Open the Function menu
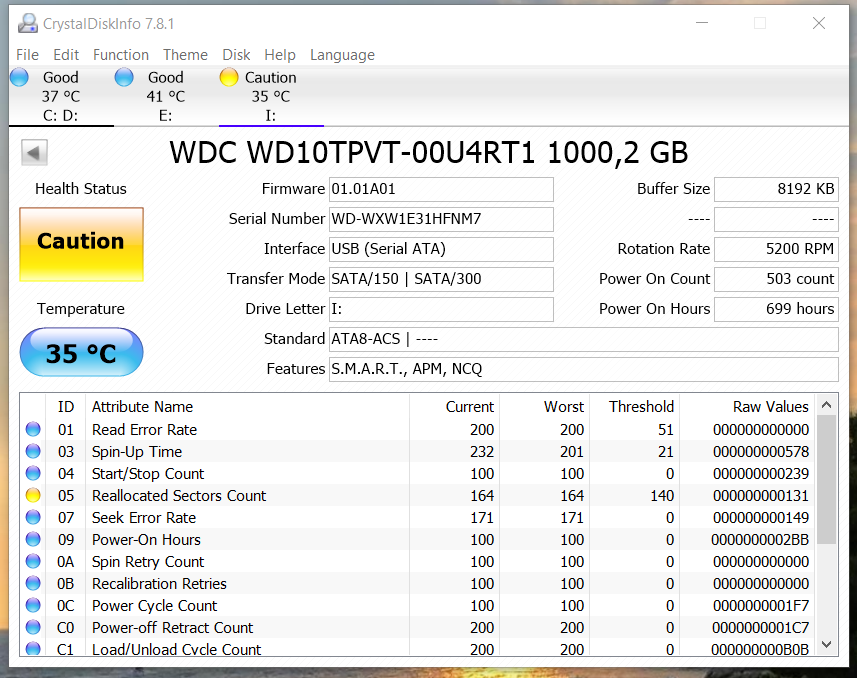The height and width of the screenshot is (678, 857). tap(121, 55)
